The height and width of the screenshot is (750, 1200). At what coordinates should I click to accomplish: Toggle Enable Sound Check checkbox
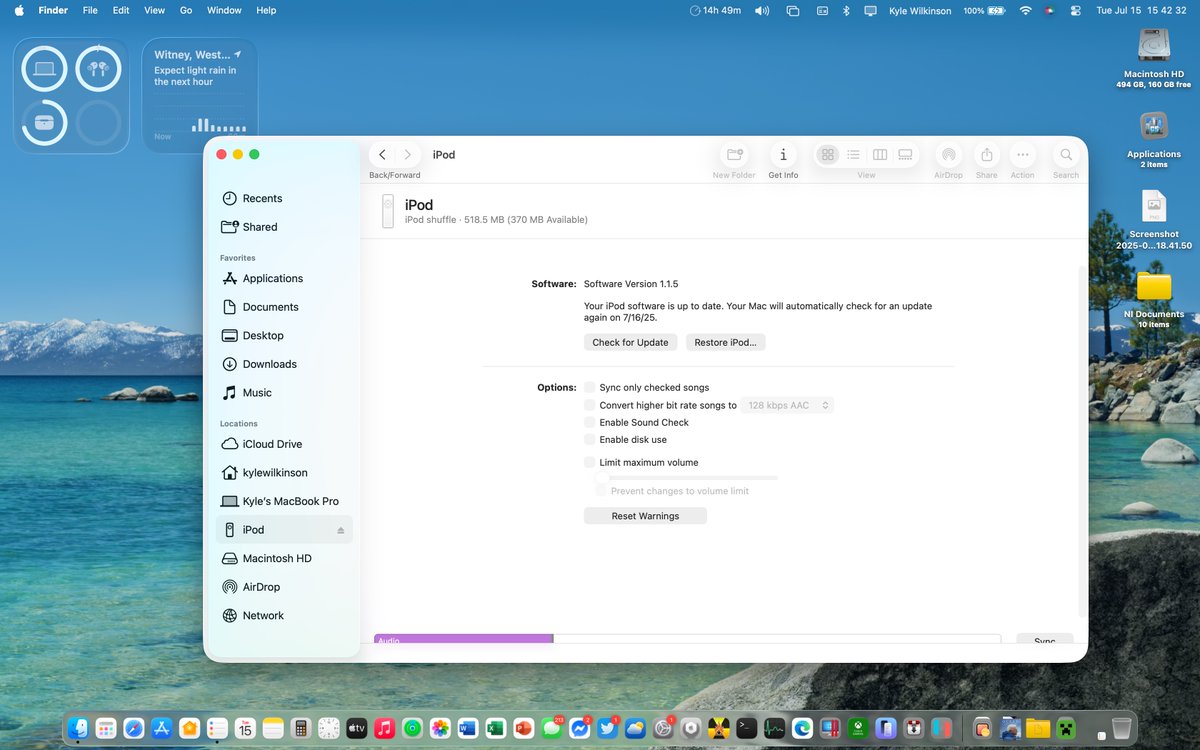pos(590,422)
